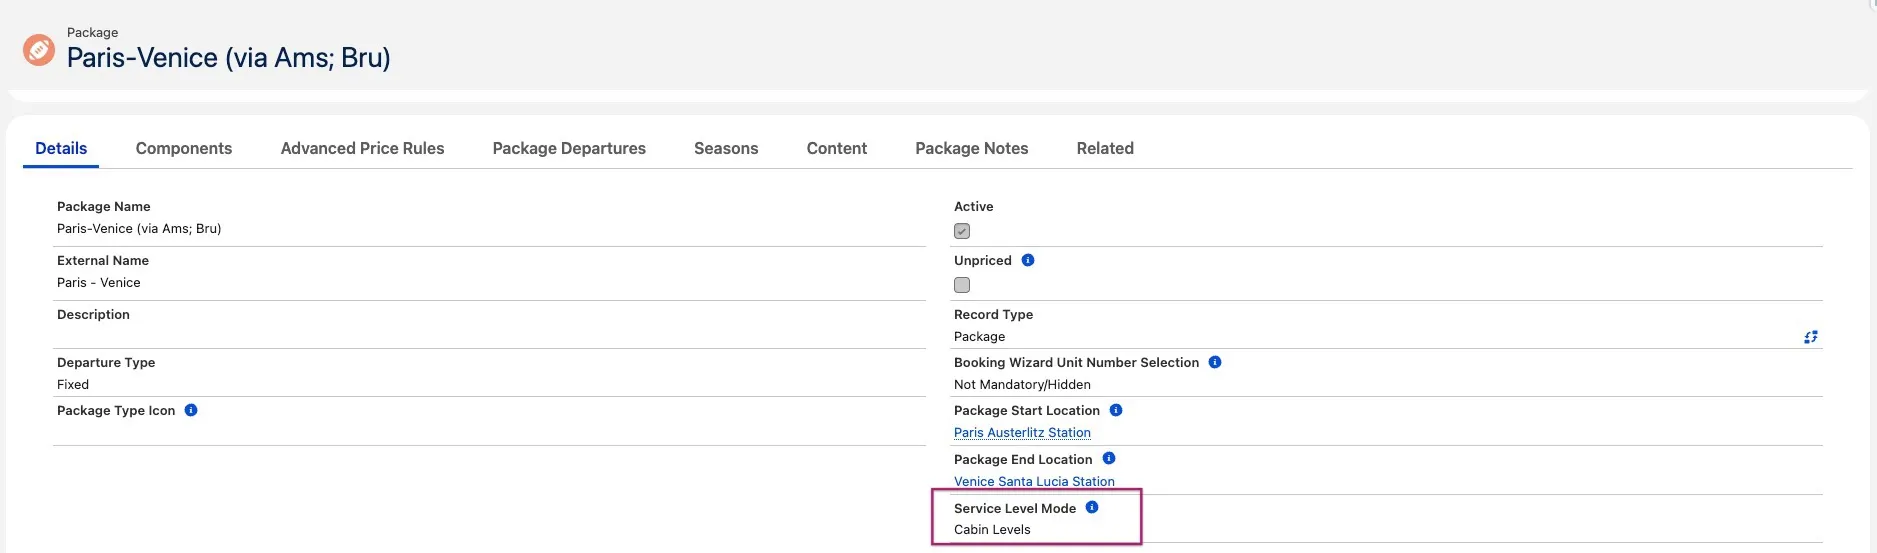Open the Paris Austerlitz Station link
The height and width of the screenshot is (553, 1877).
point(1022,433)
